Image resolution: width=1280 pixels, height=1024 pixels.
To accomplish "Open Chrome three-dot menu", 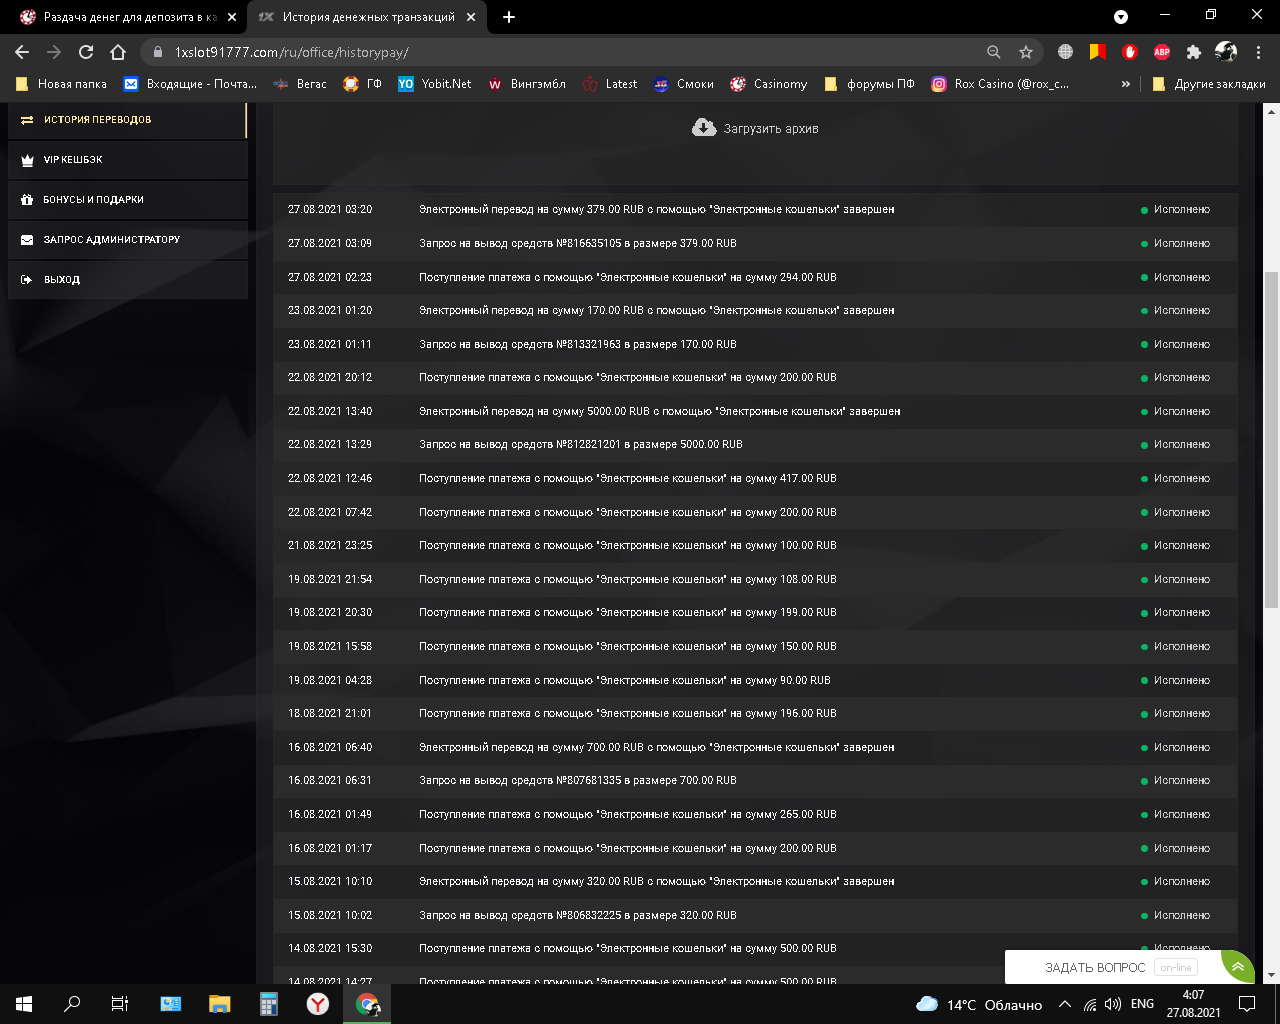I will 1258,52.
